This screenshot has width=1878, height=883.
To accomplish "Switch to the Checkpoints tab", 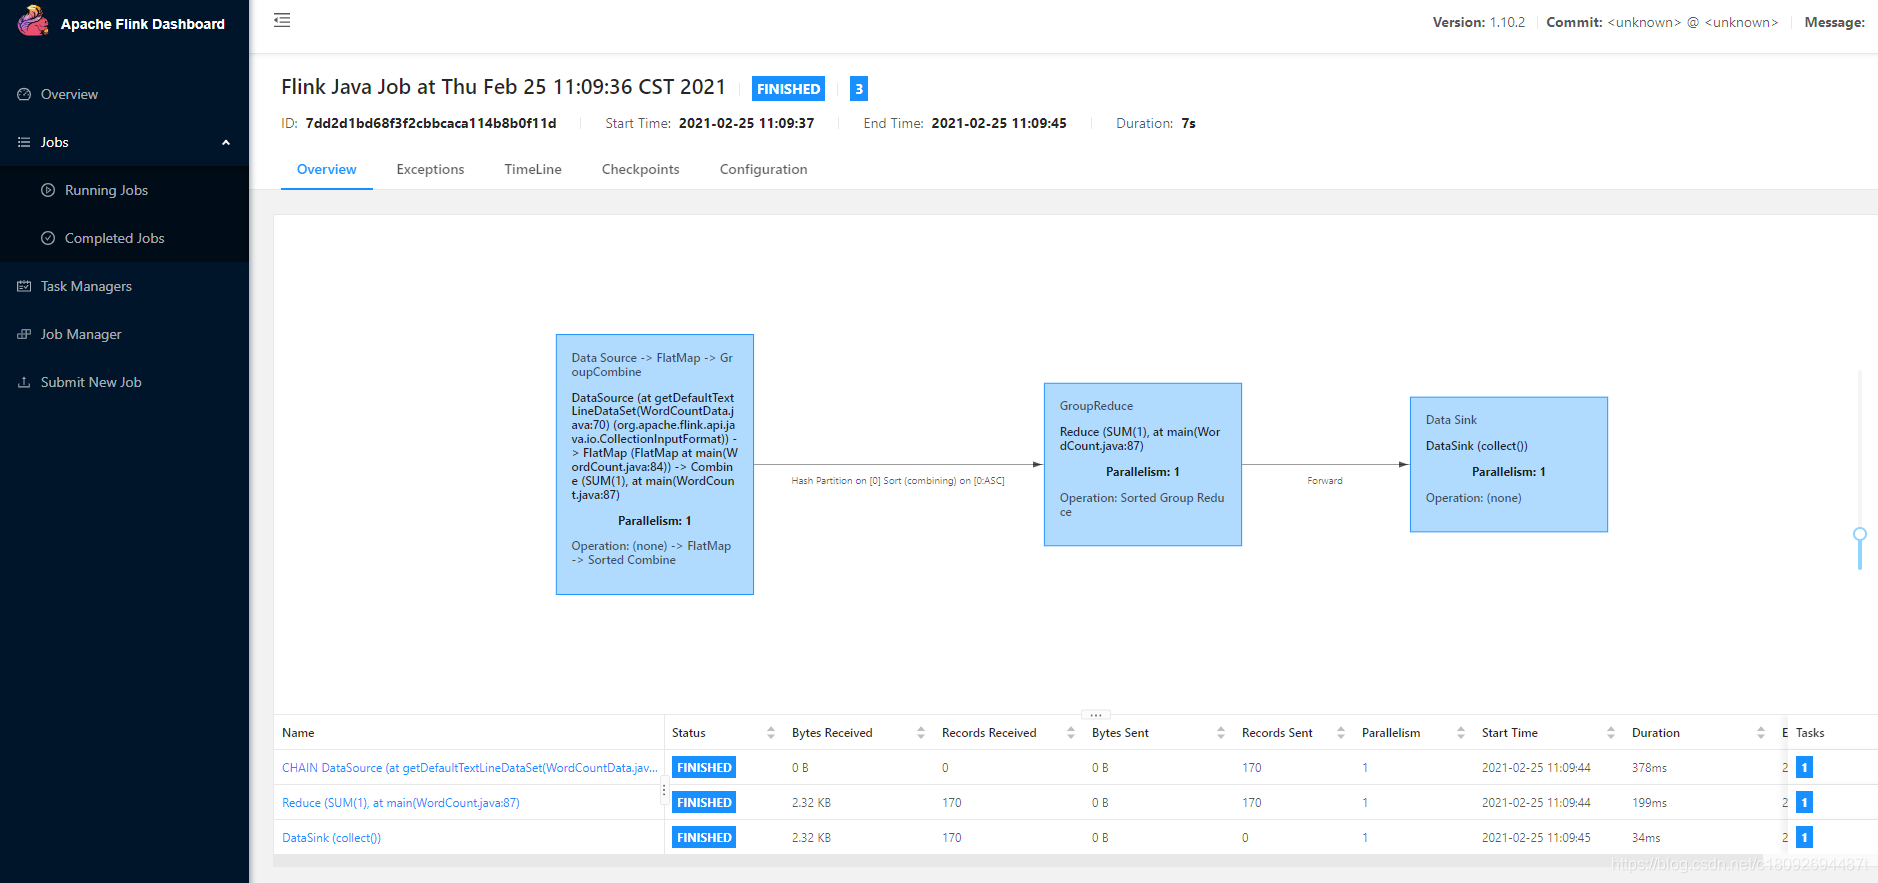I will coord(641,169).
